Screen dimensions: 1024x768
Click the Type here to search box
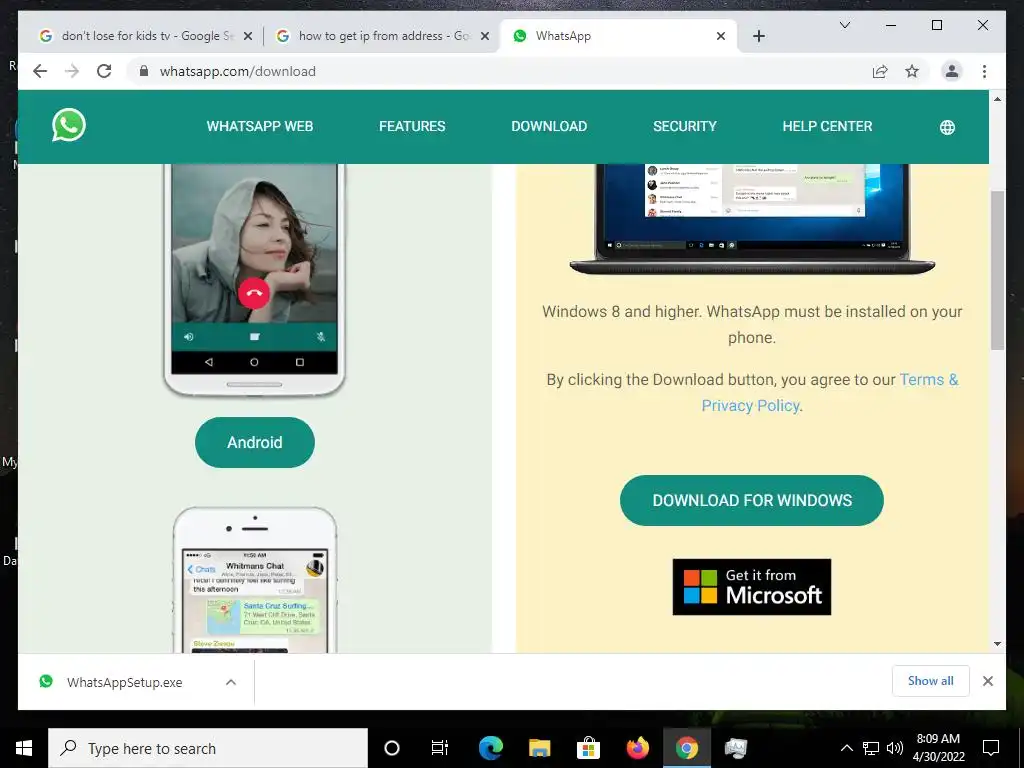[x=208, y=748]
